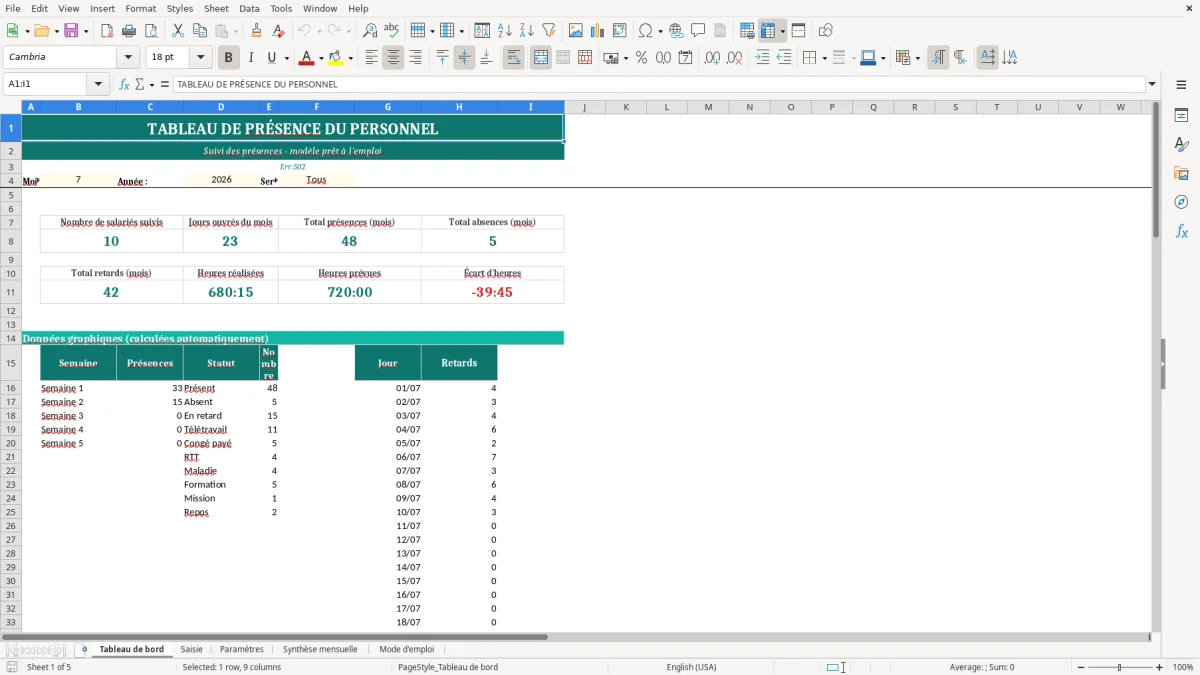The image size is (1200, 675).
Task: Export directly as PDF
Action: point(107,31)
